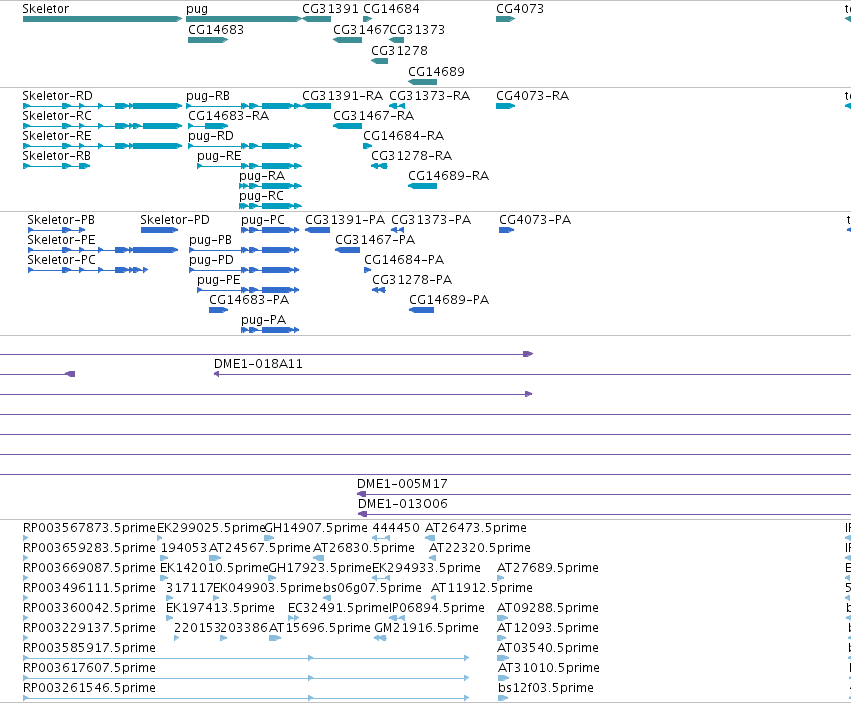Select the AT26473.5prime EST label
Viewport: 851px width, 703px height.
(x=475, y=528)
